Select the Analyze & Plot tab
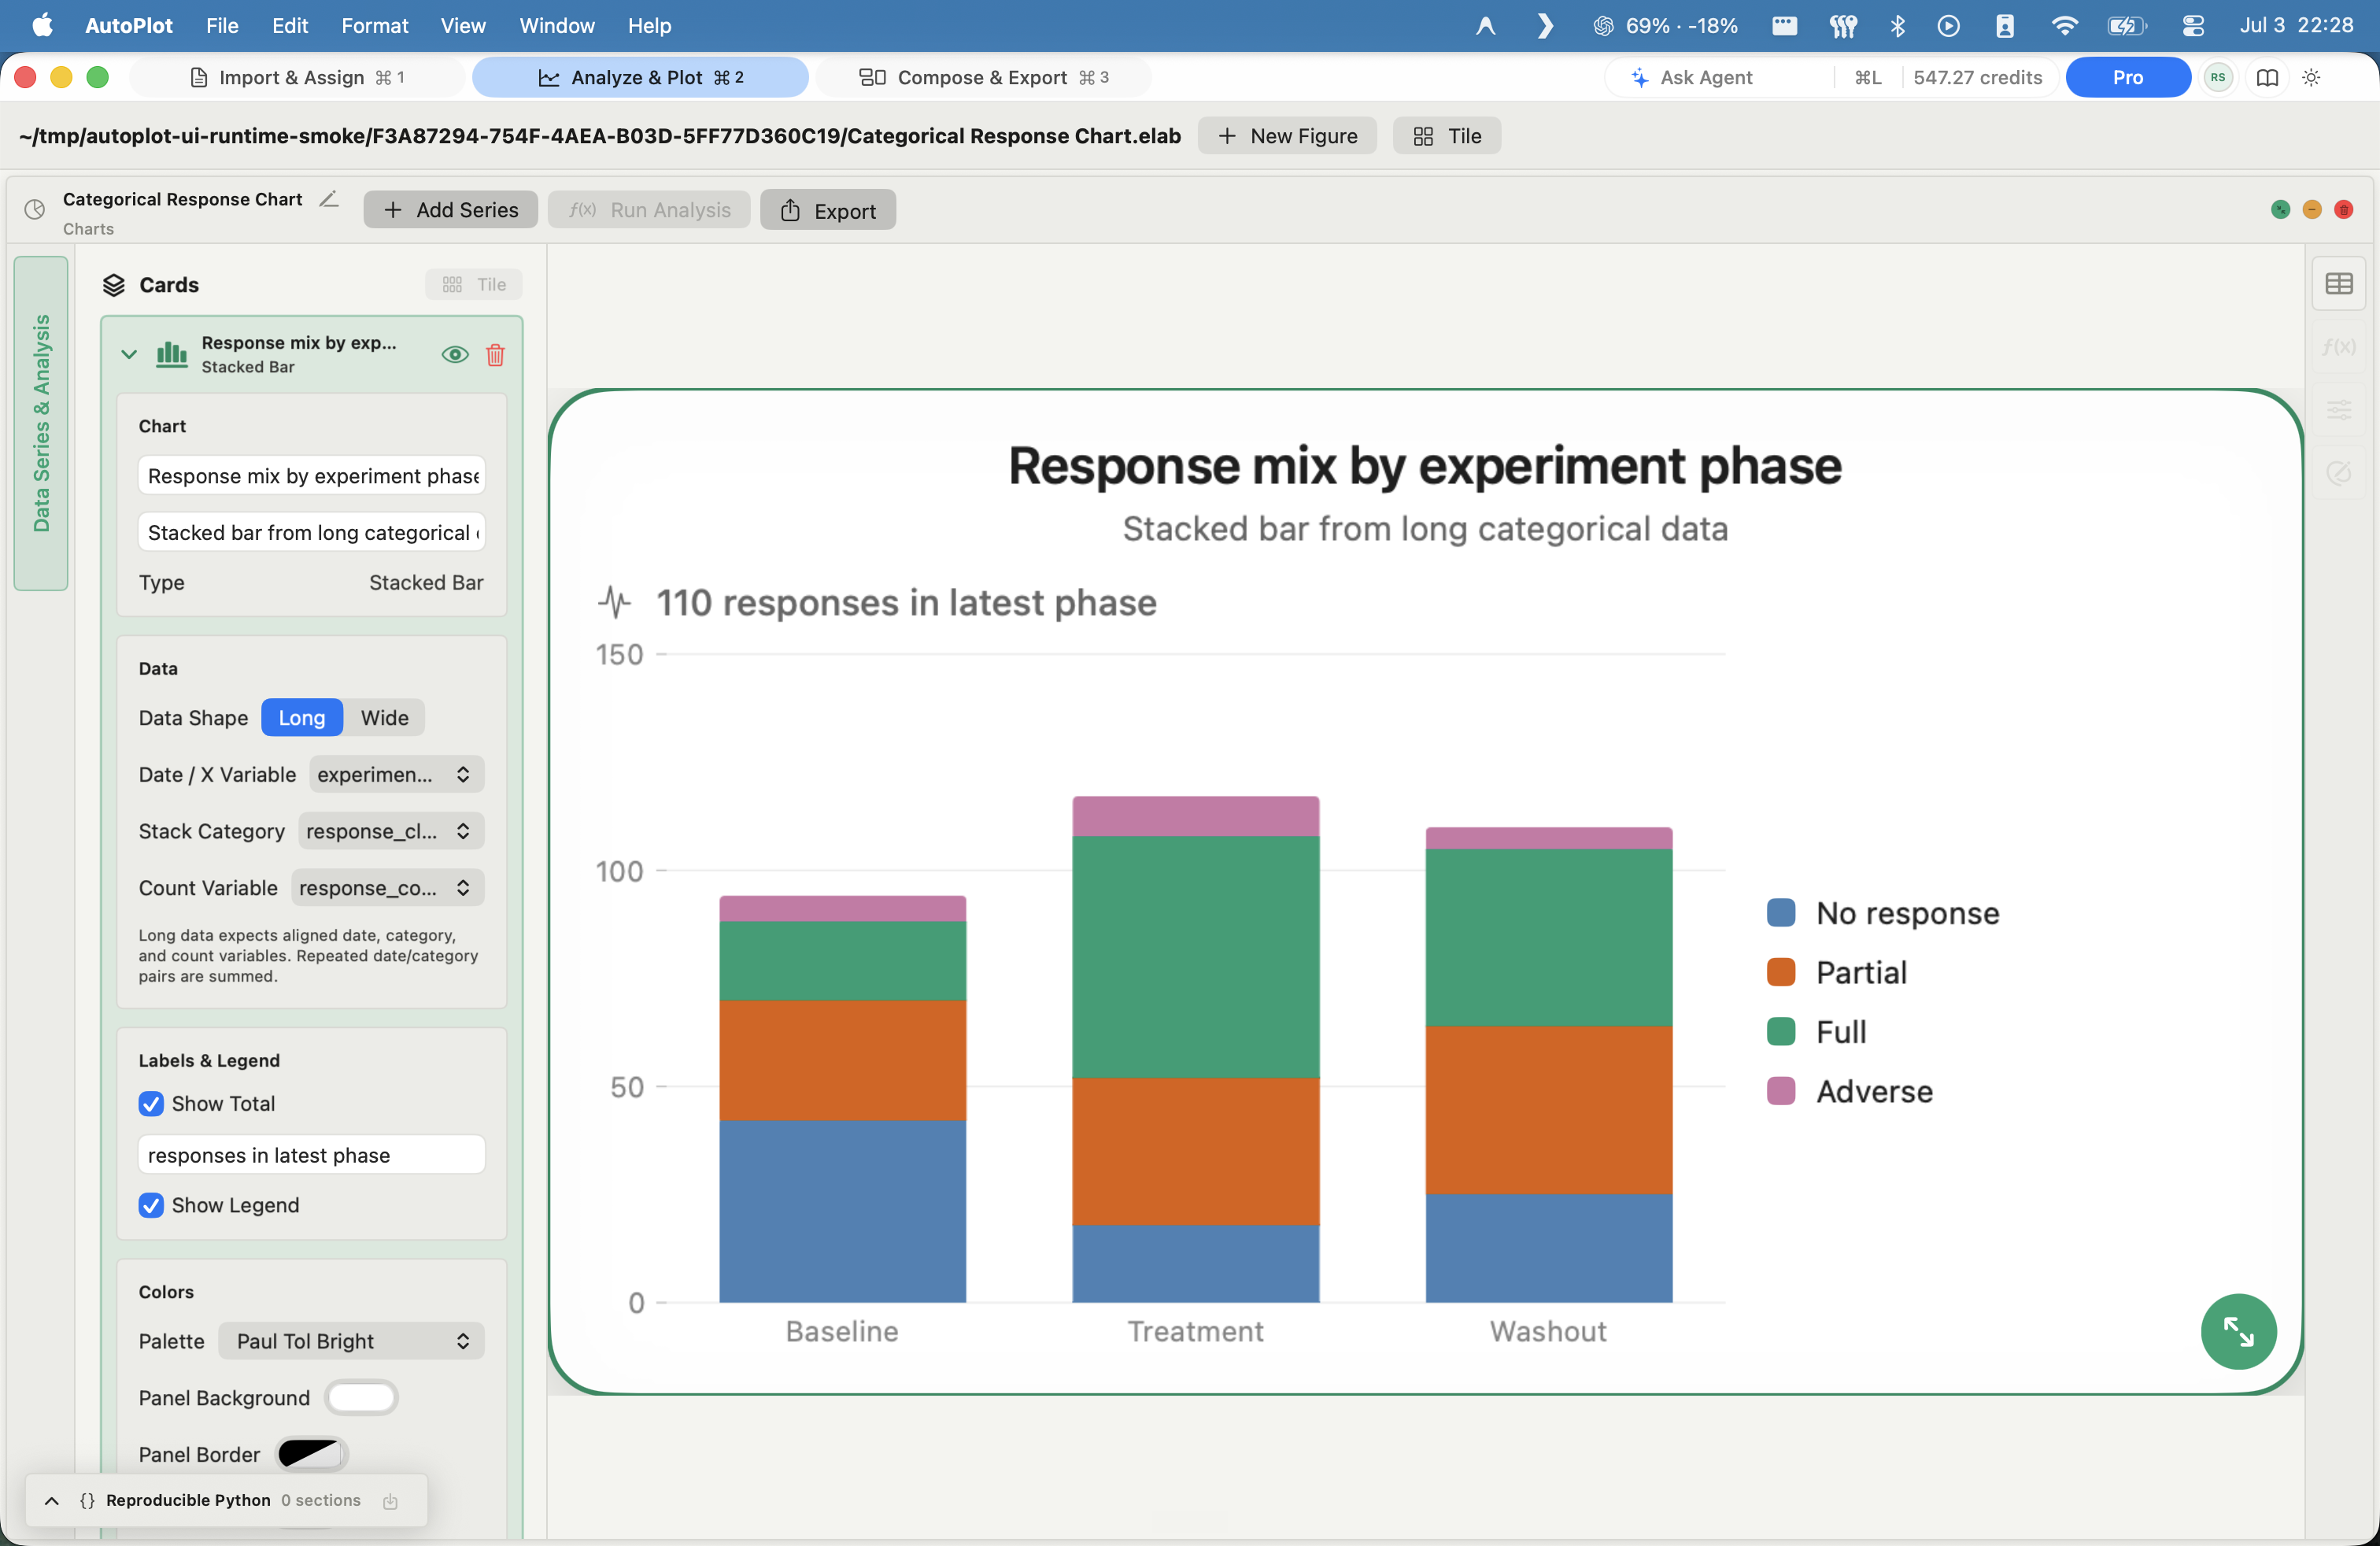This screenshot has width=2380, height=1546. 640,77
